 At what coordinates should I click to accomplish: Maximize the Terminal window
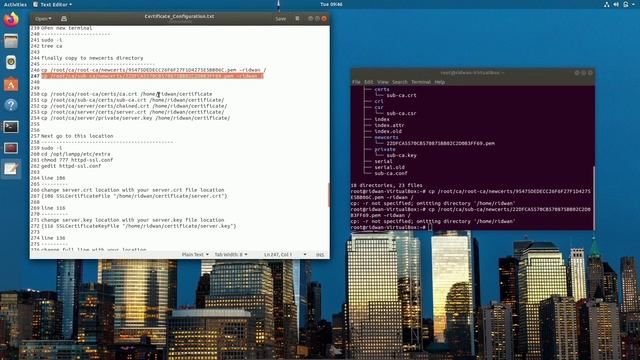click(x=584, y=73)
